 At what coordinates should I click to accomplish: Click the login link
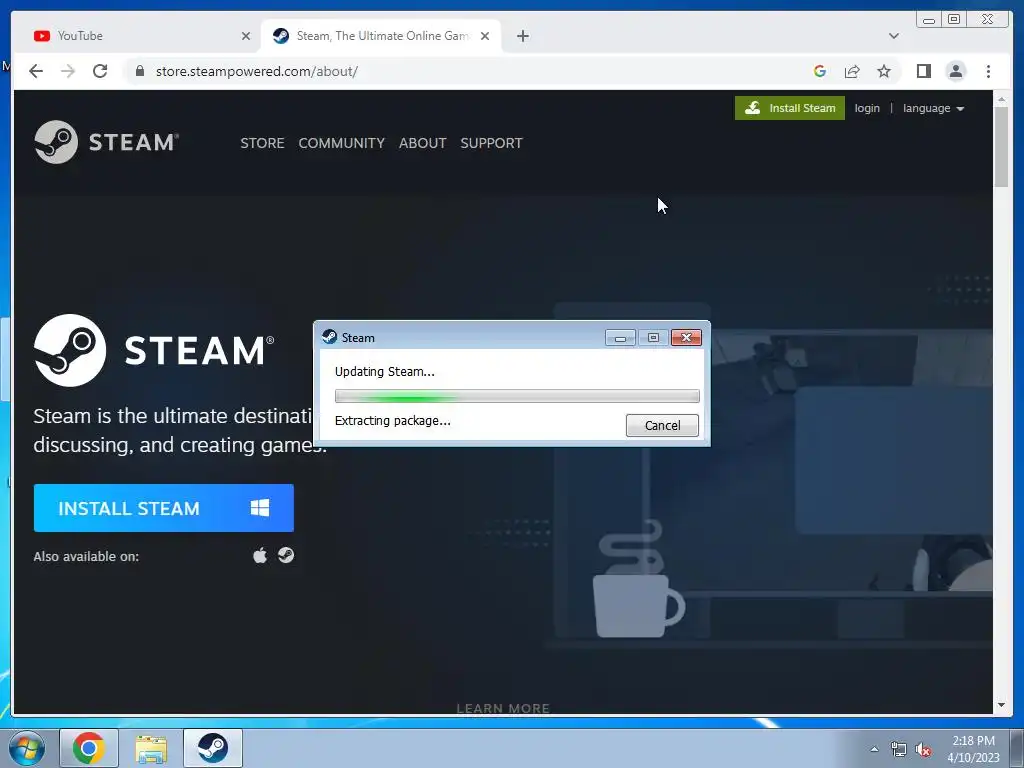(867, 108)
